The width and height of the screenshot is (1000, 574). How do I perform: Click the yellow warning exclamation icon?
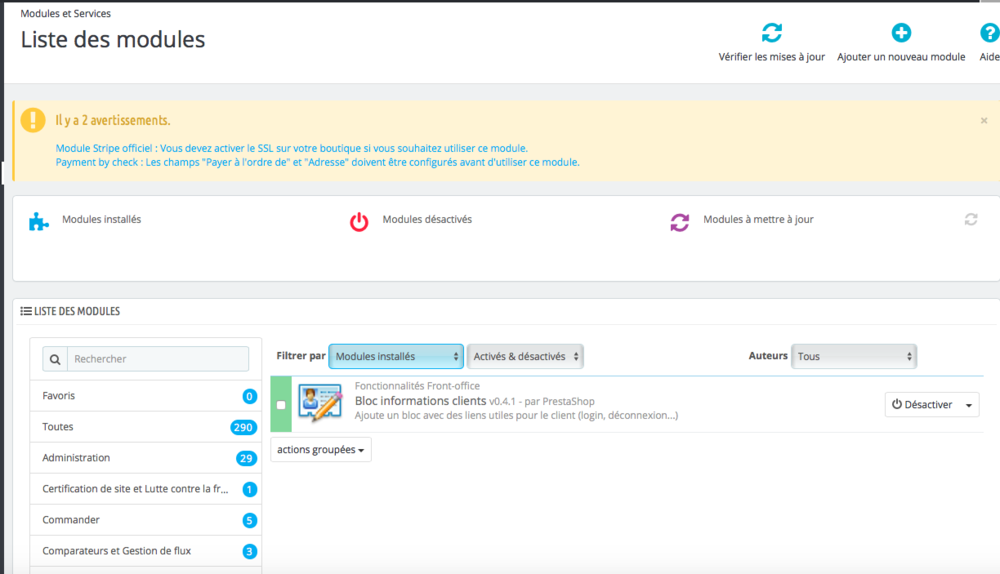click(x=33, y=120)
